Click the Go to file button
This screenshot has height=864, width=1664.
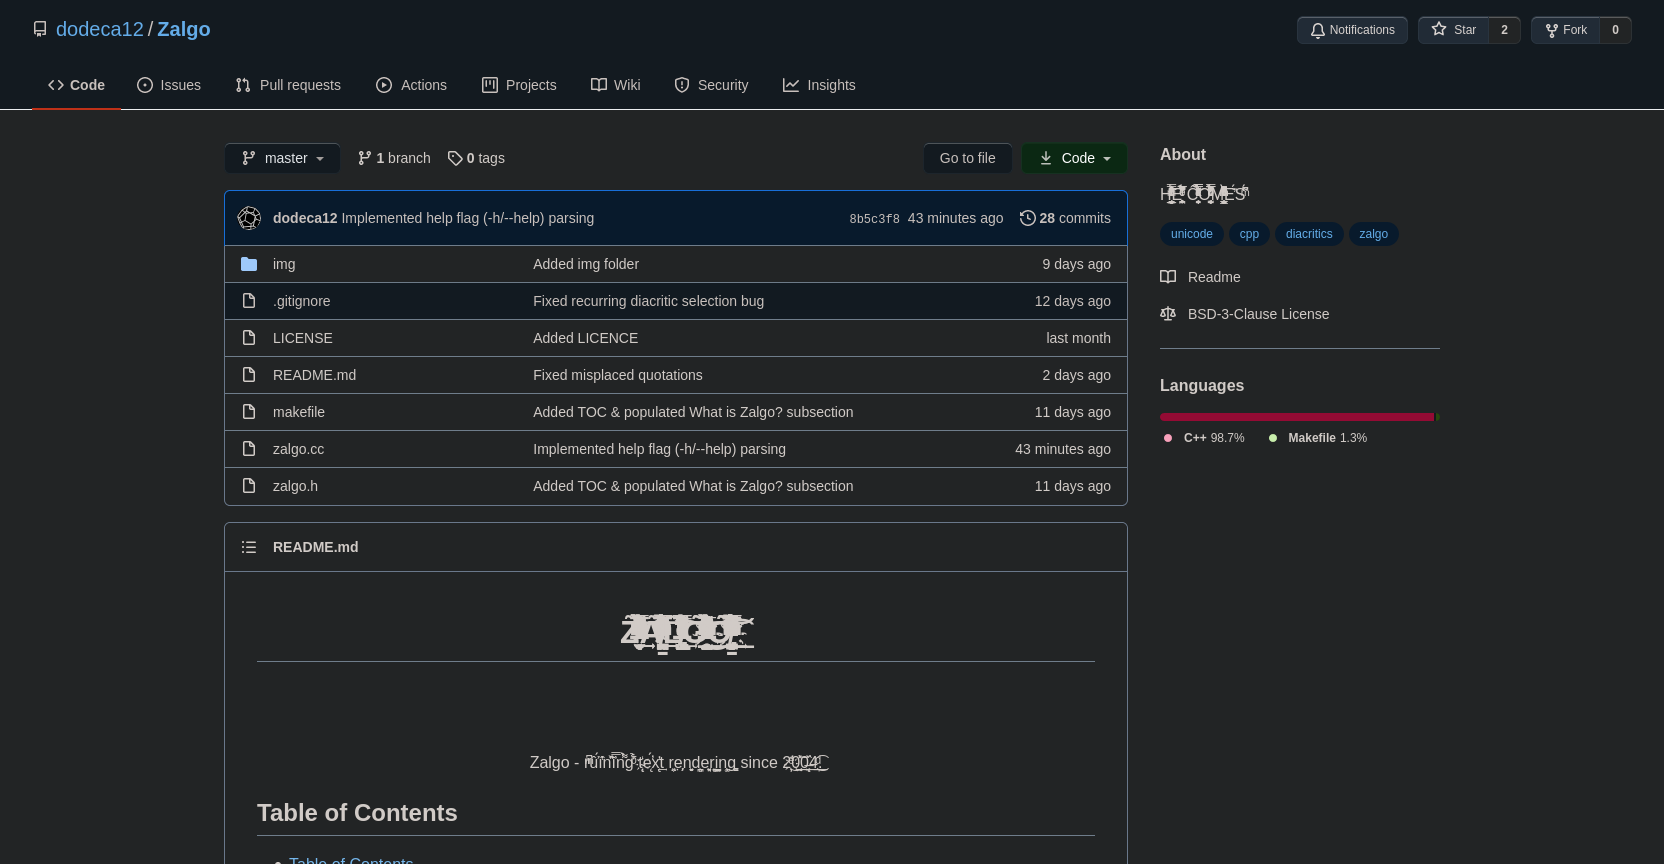point(967,158)
